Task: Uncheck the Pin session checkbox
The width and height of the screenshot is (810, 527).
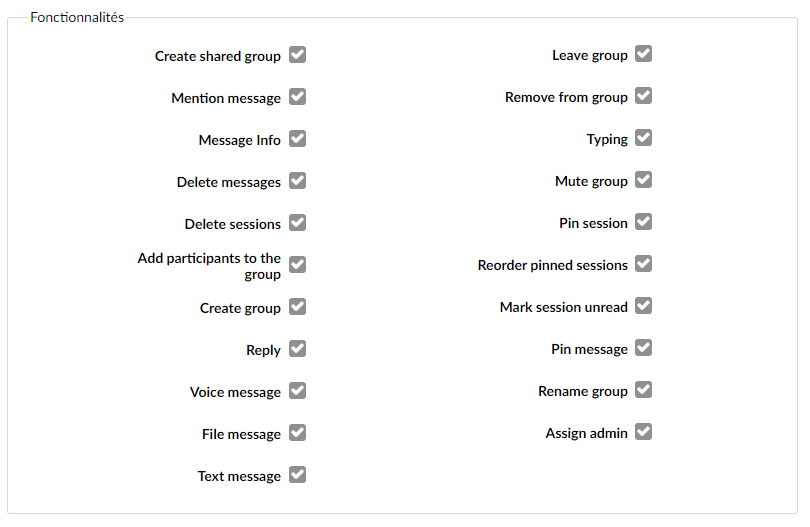Action: (x=644, y=222)
